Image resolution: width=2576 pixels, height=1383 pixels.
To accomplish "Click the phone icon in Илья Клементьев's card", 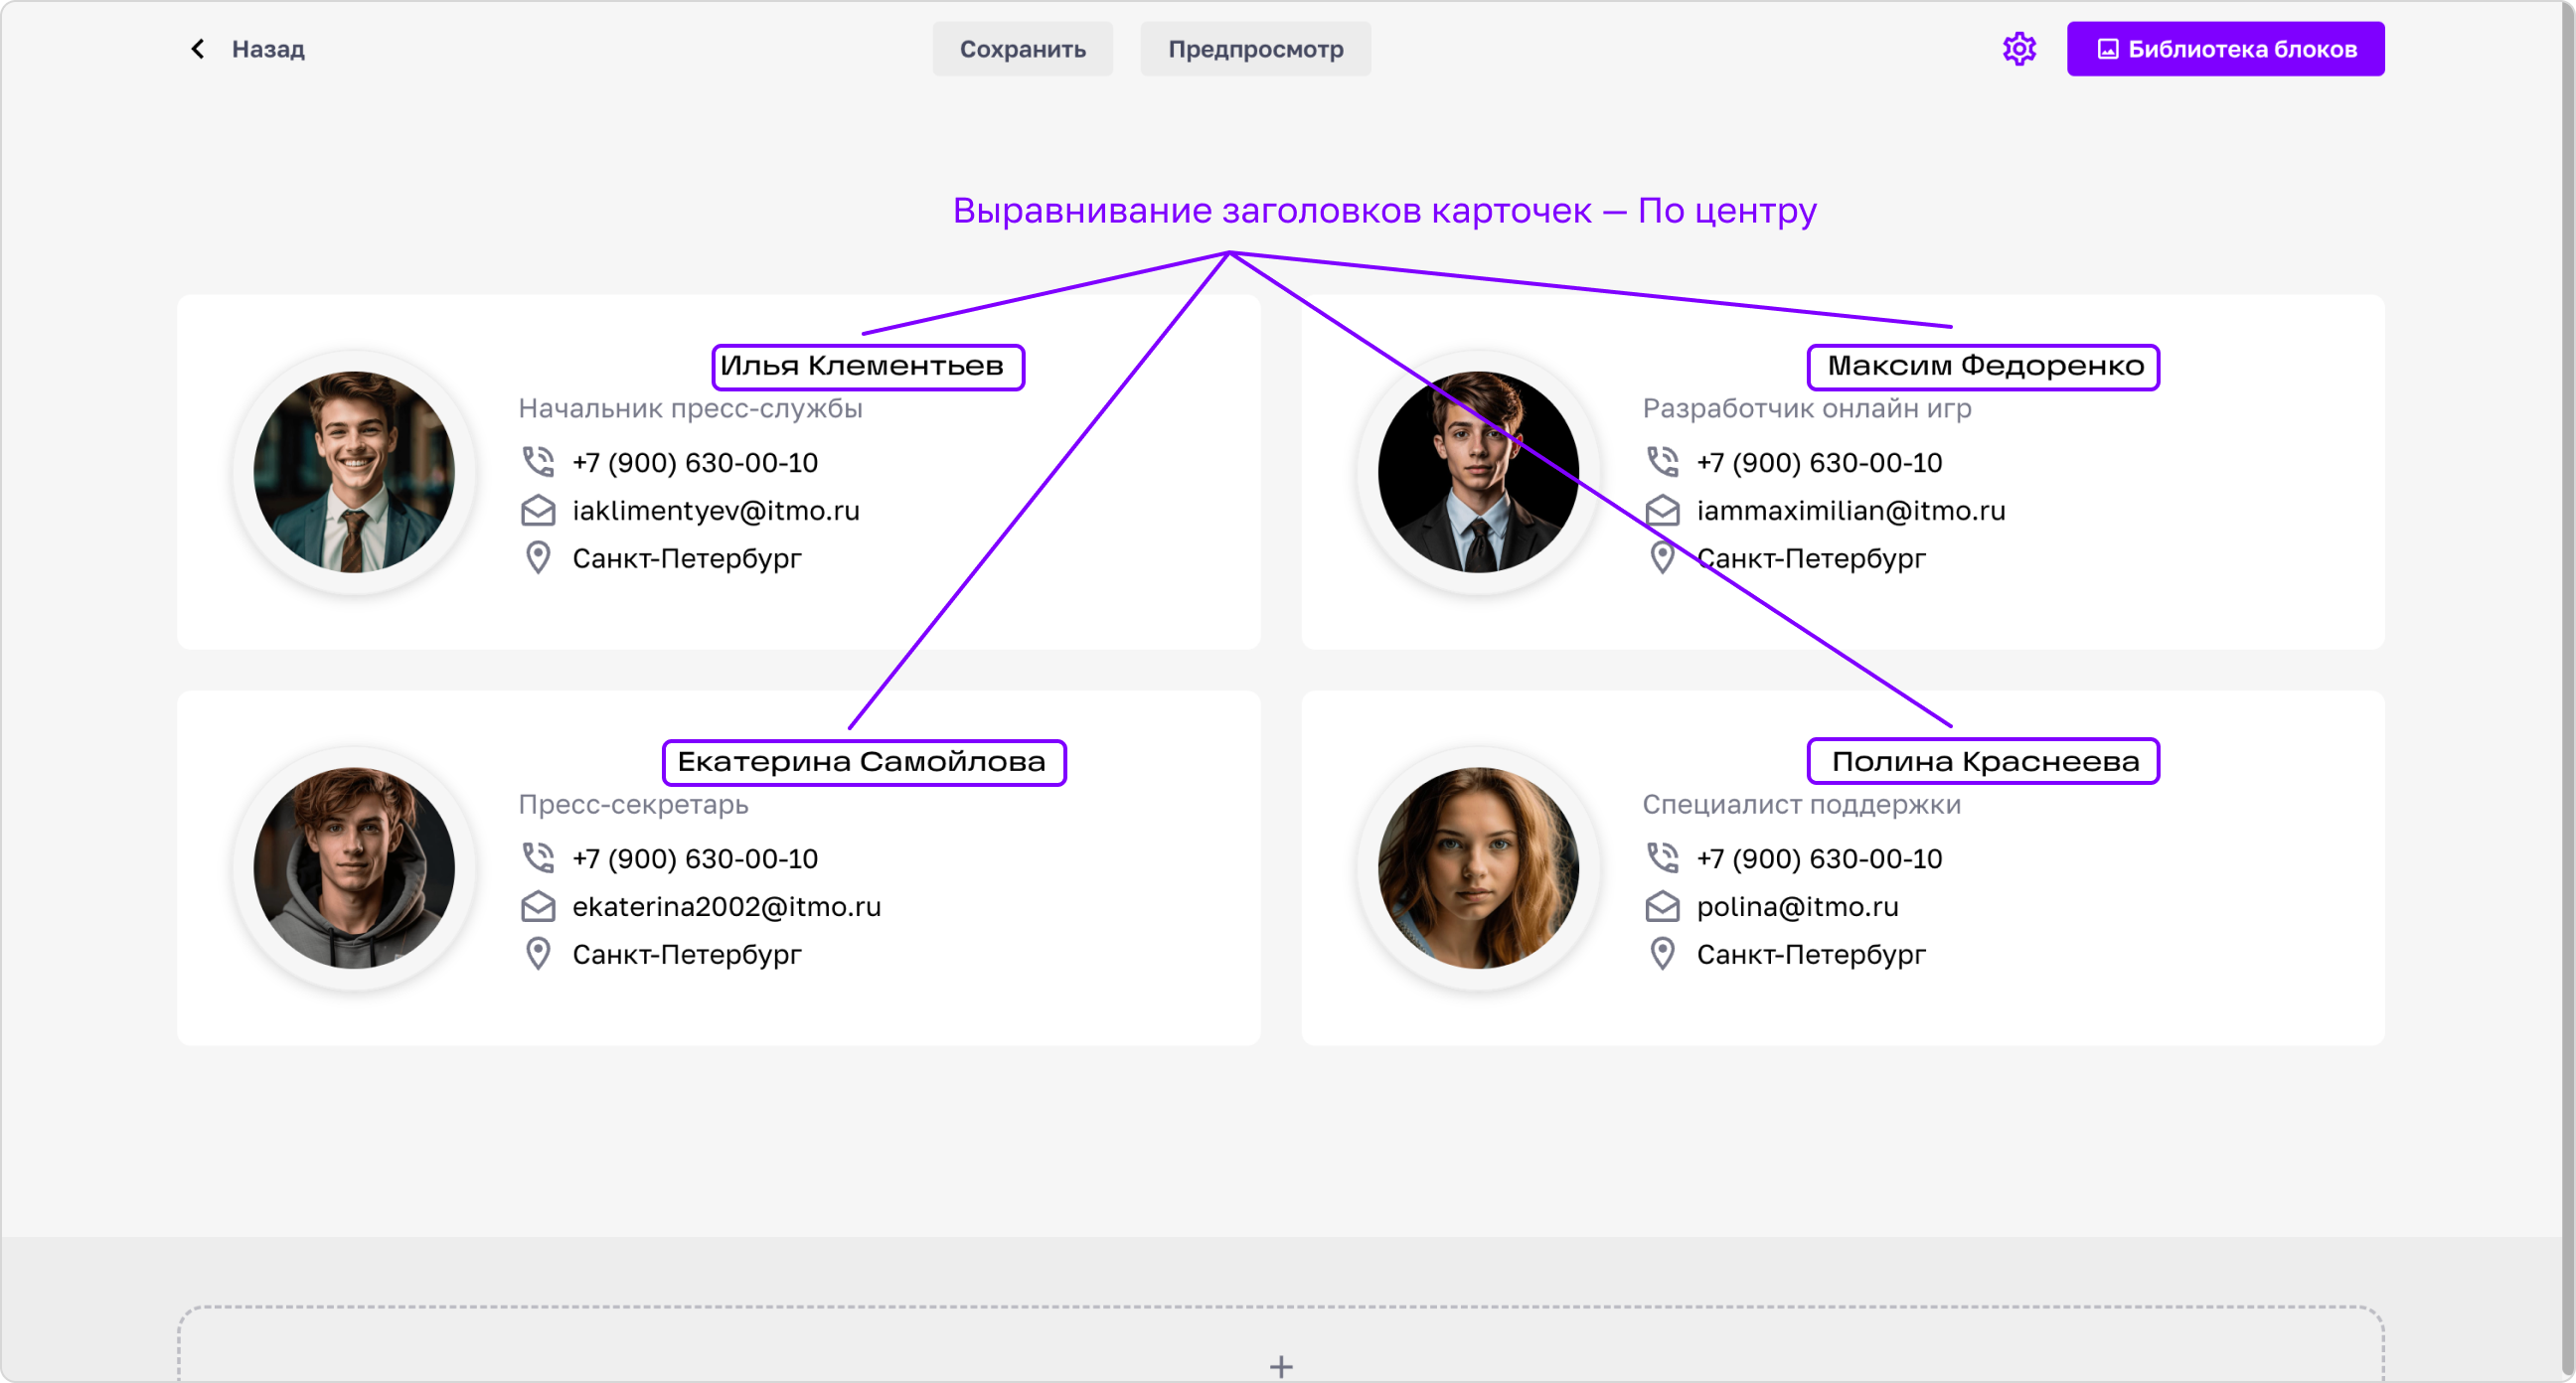I will point(538,462).
